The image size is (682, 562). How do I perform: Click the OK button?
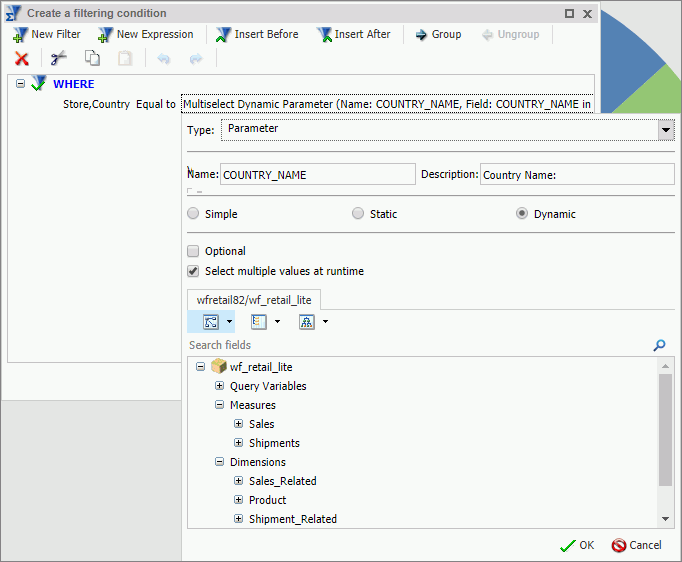coord(577,545)
